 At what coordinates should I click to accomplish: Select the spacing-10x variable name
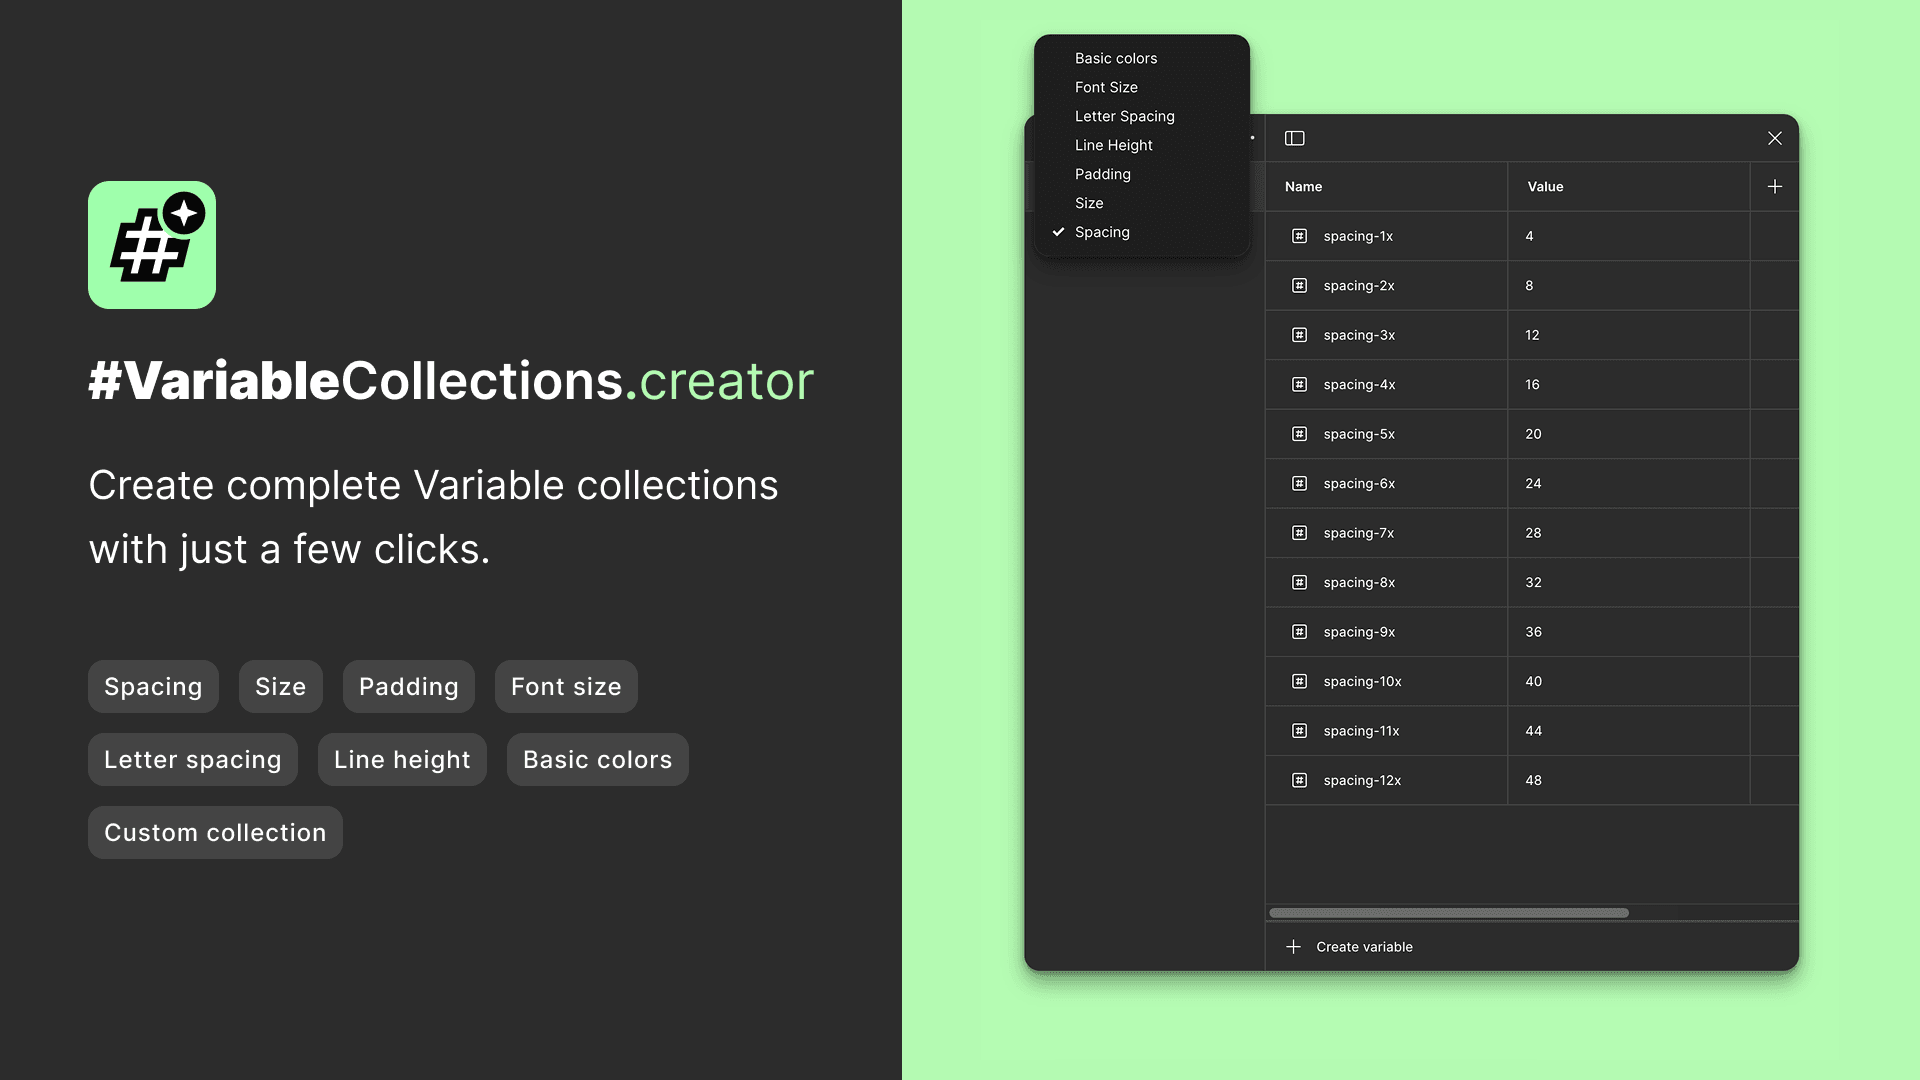[1362, 681]
